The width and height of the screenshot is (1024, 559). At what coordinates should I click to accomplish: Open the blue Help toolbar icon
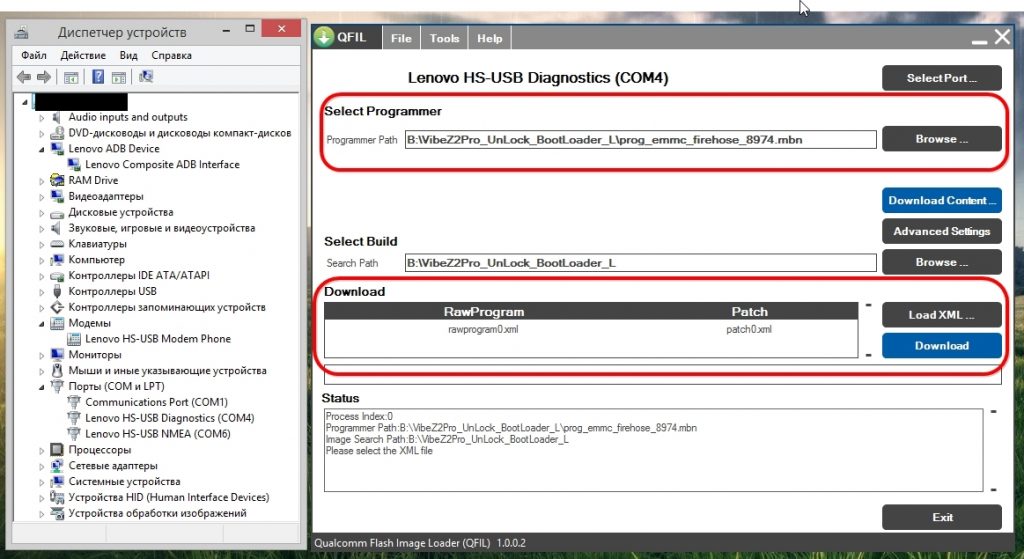pyautogui.click(x=98, y=77)
